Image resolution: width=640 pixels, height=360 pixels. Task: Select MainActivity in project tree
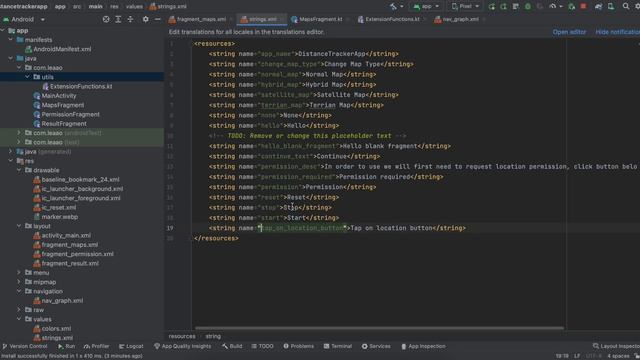pyautogui.click(x=59, y=96)
